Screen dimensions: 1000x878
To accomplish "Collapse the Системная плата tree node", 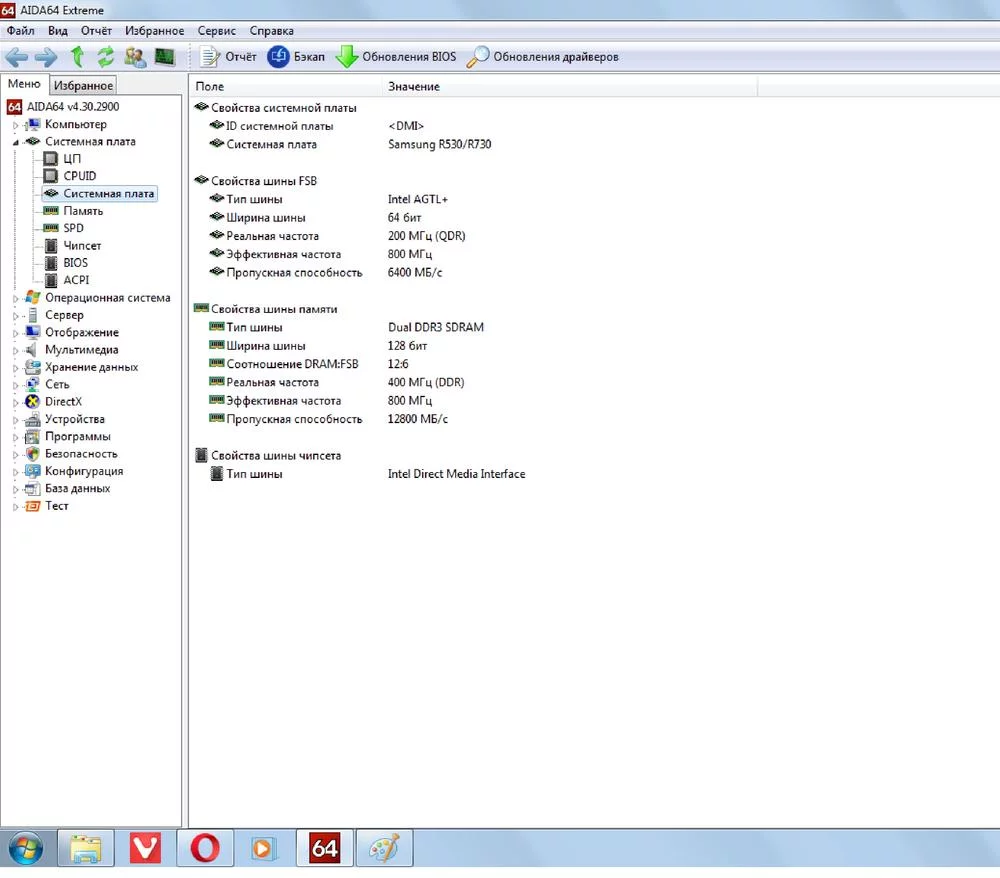I will tap(15, 142).
